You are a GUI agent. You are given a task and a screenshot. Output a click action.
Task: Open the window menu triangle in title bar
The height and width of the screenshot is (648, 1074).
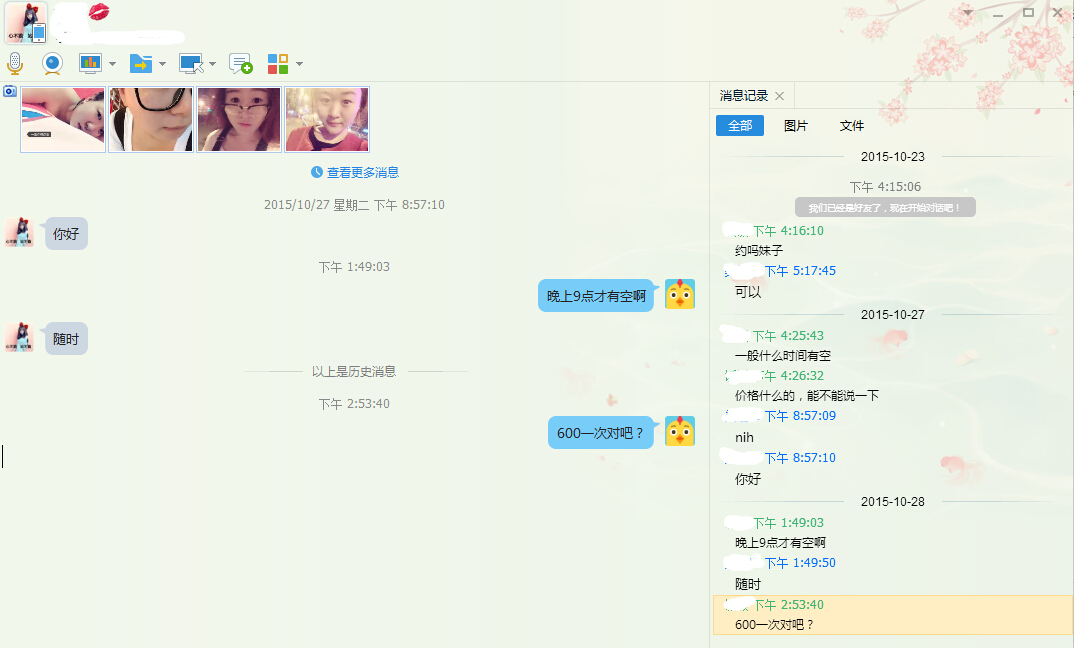[x=966, y=13]
